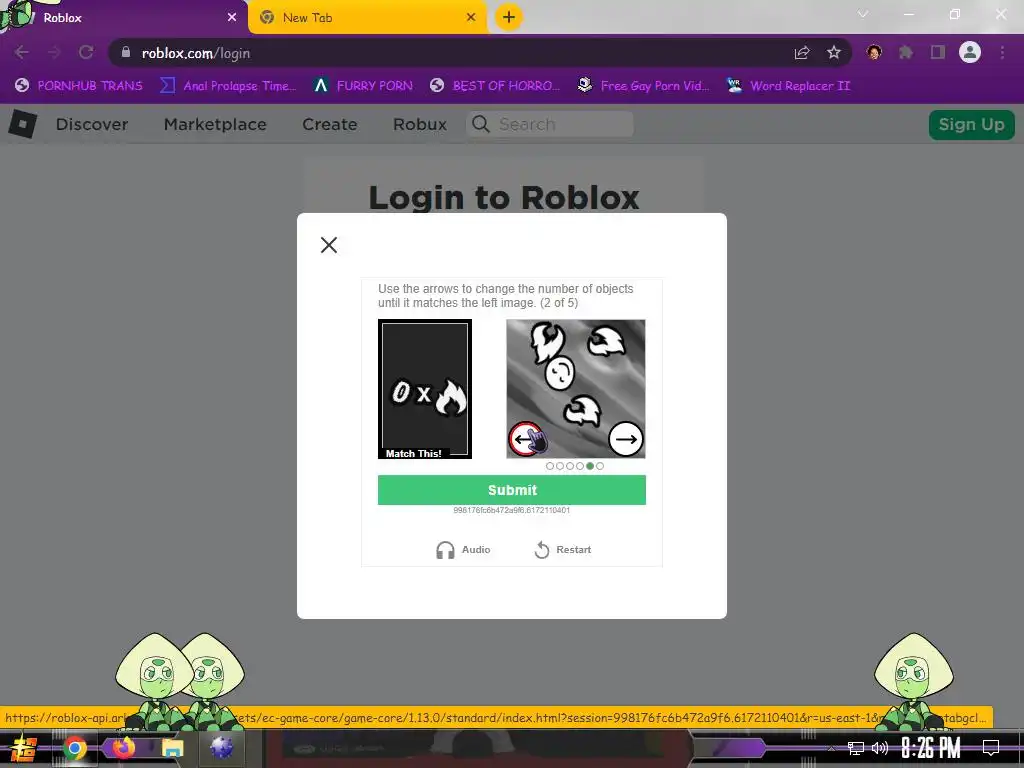Click the right arrow on puzzle image
The height and width of the screenshot is (768, 1024).
(626, 439)
